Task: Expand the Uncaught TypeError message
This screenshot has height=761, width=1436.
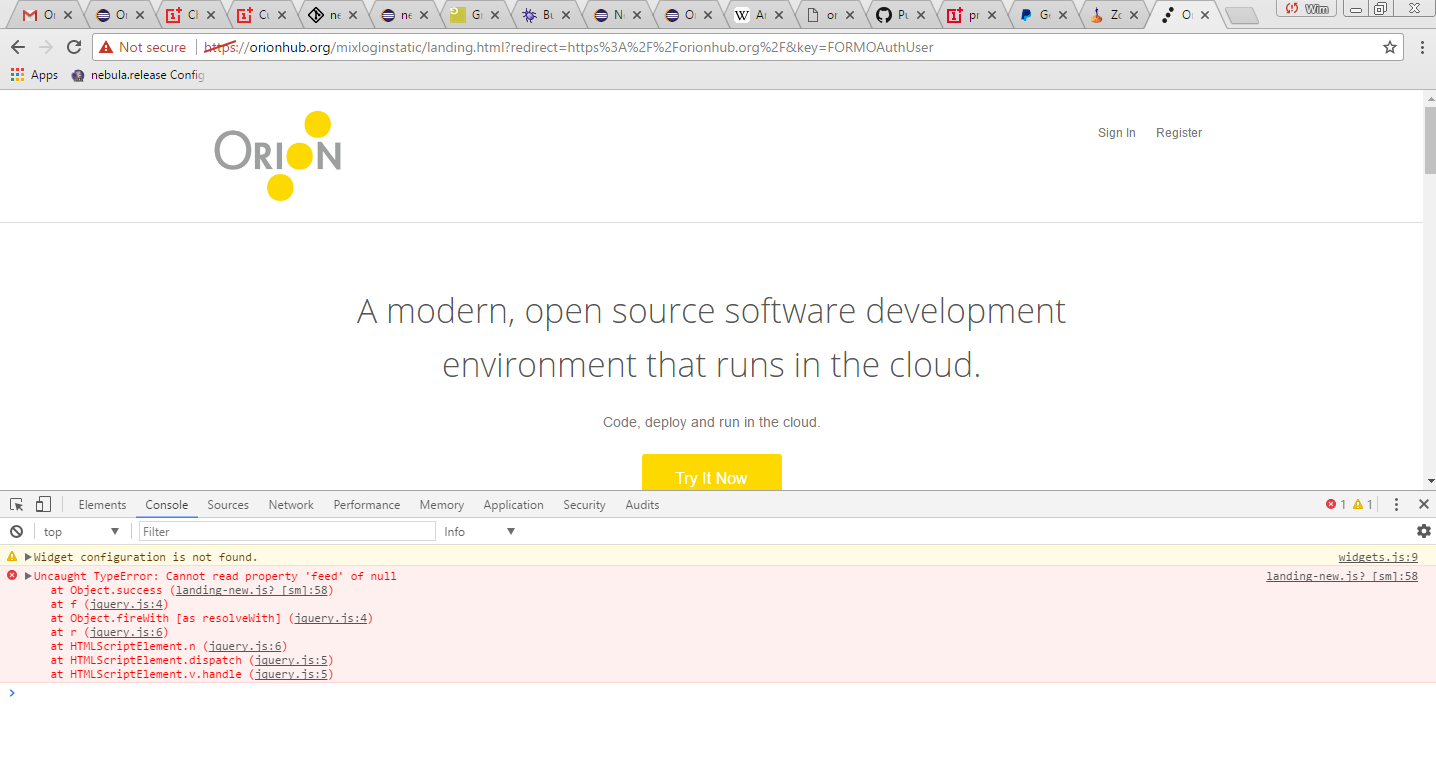Action: coord(29,576)
